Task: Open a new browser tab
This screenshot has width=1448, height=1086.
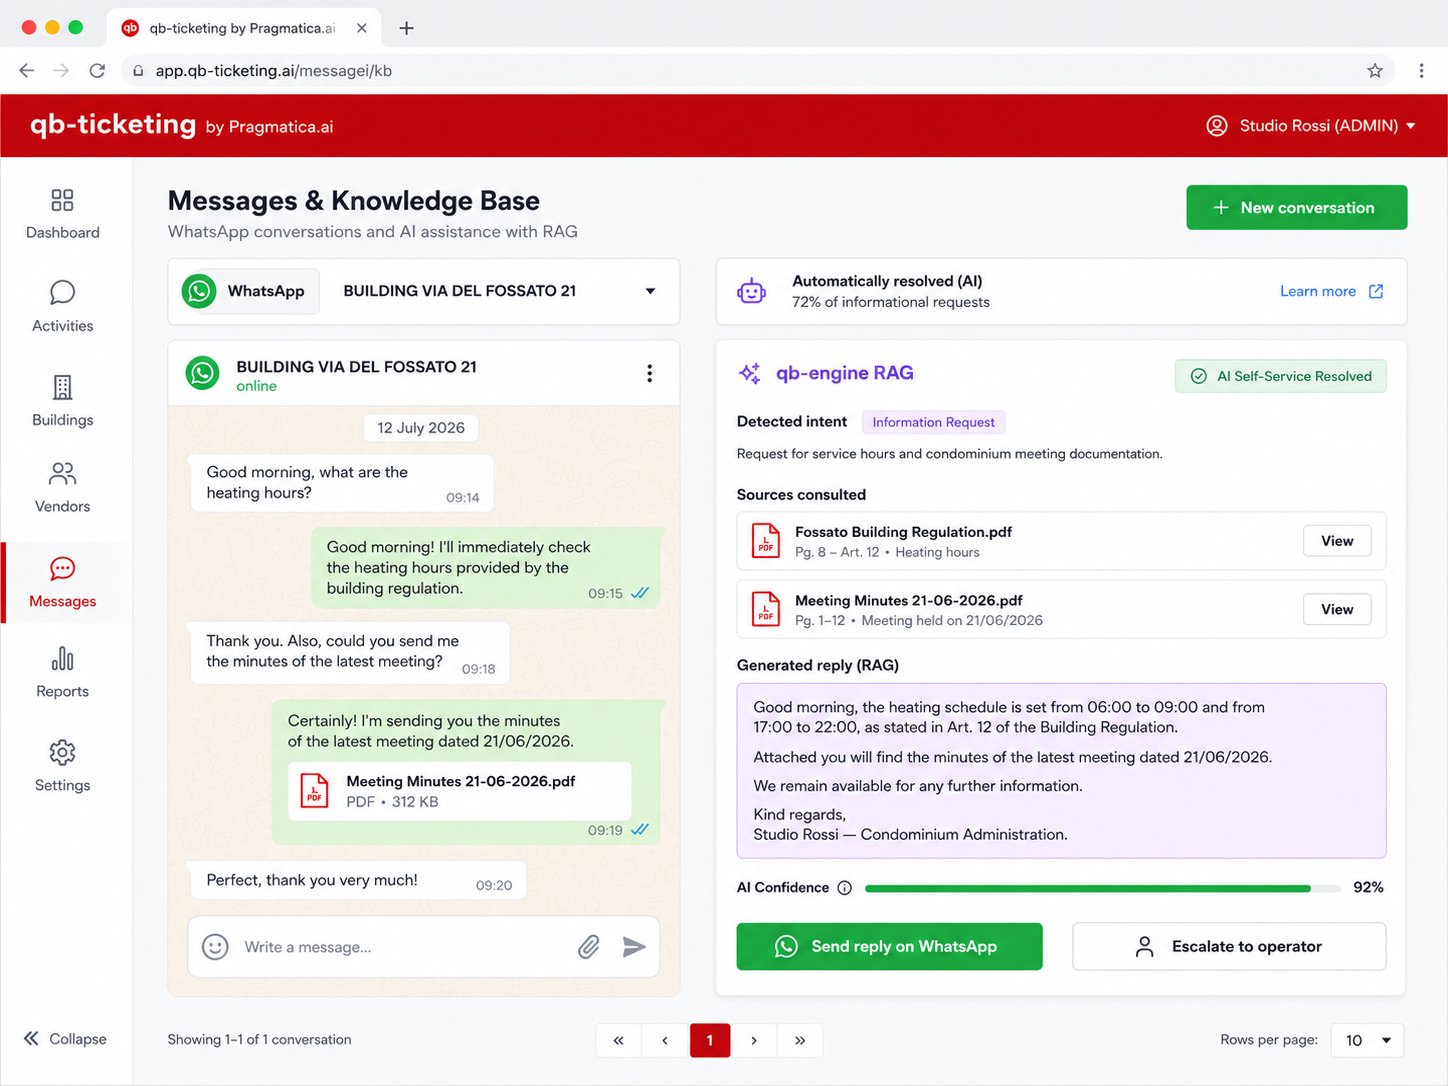Action: 406,28
